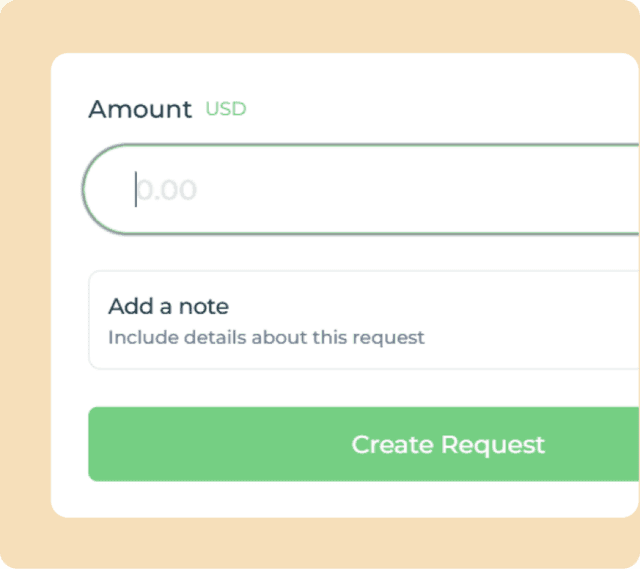Click the "Add a note" heading
This screenshot has width=640, height=569.
(x=168, y=306)
